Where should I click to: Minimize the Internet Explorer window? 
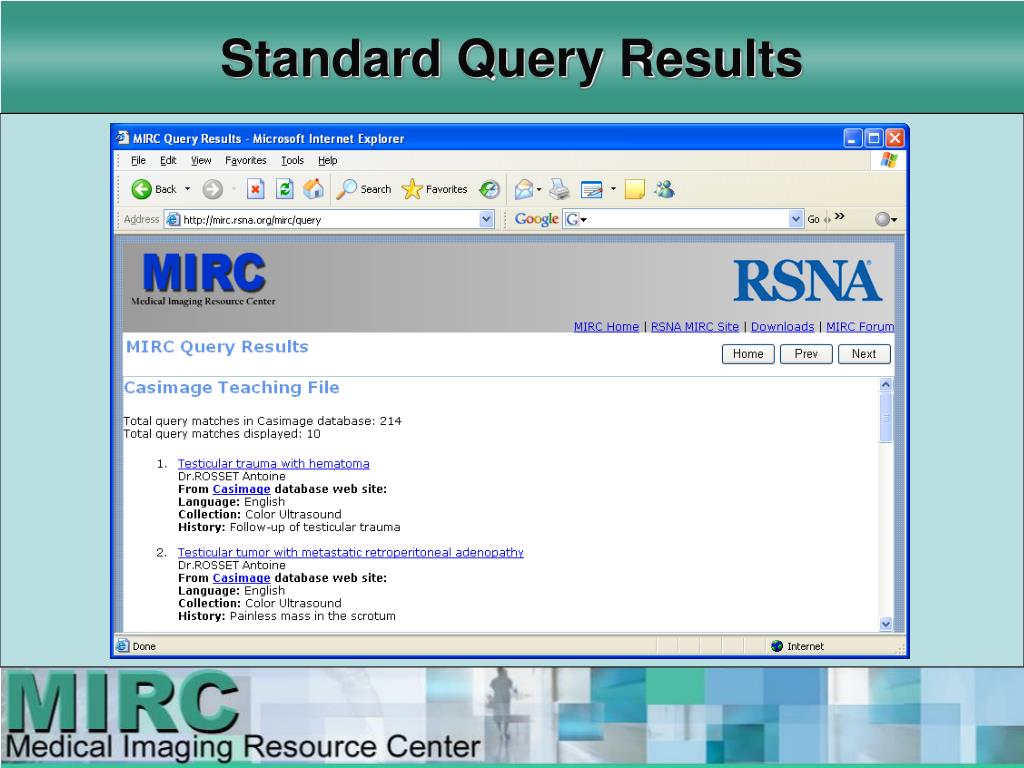pyautogui.click(x=853, y=138)
